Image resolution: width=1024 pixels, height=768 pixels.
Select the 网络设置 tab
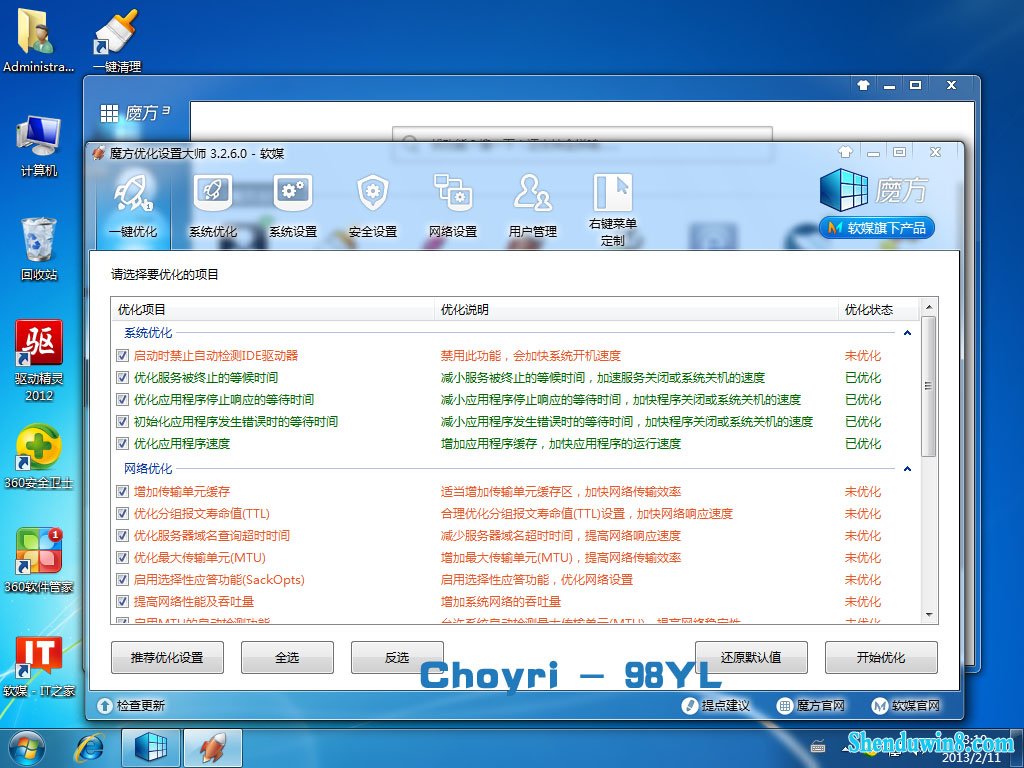tap(453, 204)
